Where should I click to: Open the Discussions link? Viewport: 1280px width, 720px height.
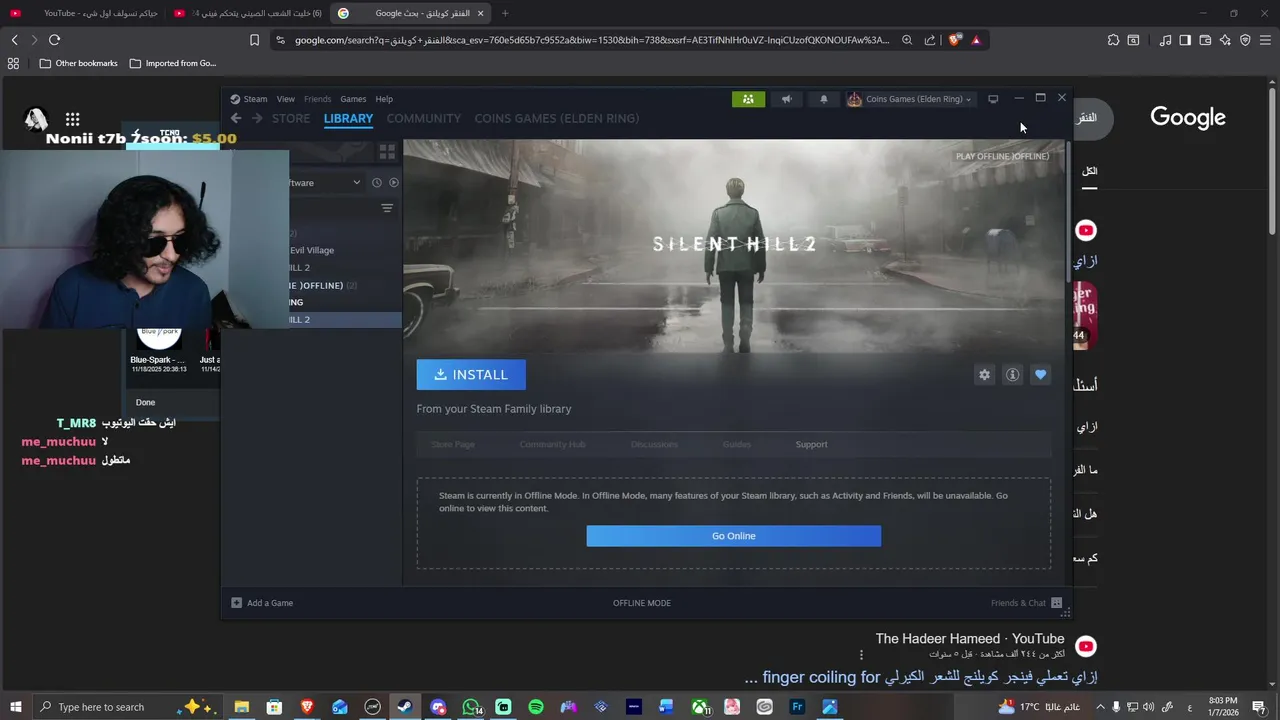pyautogui.click(x=654, y=444)
